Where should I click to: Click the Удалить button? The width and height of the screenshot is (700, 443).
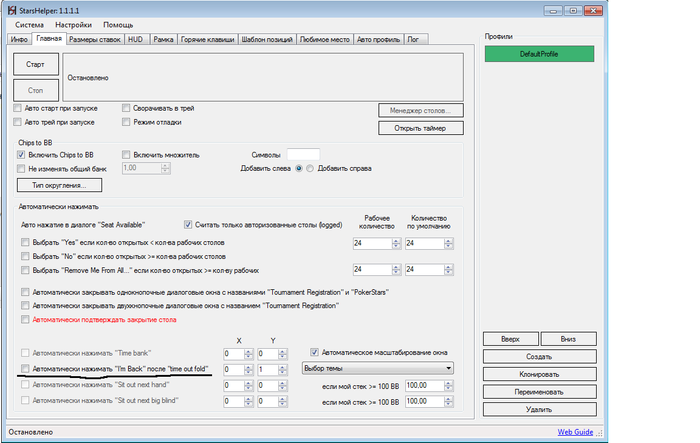coord(539,410)
